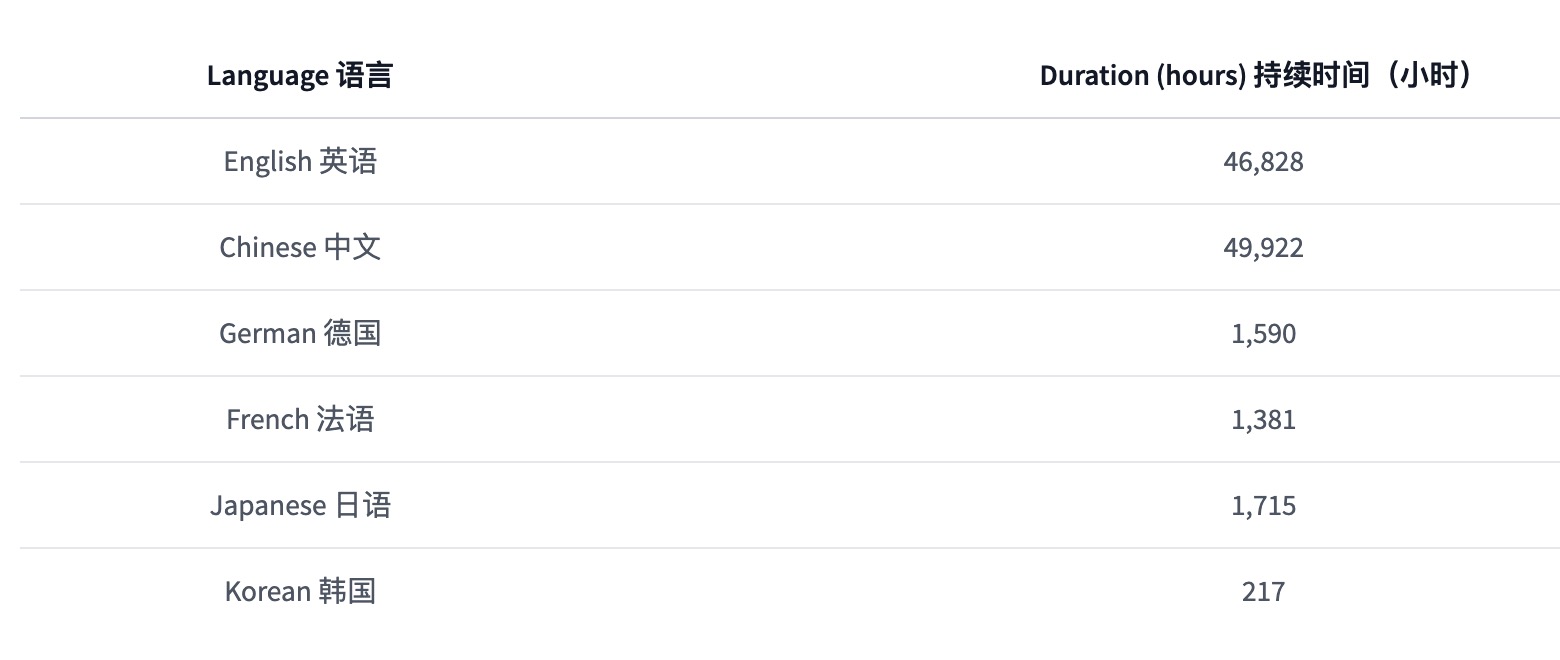Select the Japanese 日语 language cell

click(x=300, y=505)
